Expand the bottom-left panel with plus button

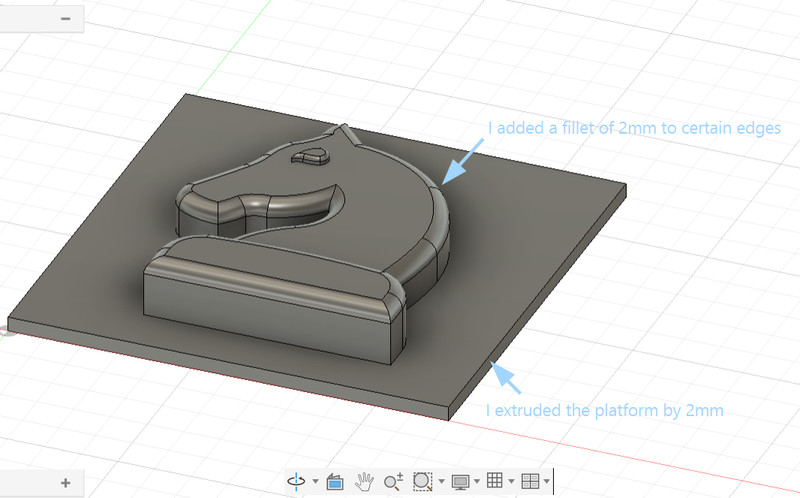tap(65, 483)
